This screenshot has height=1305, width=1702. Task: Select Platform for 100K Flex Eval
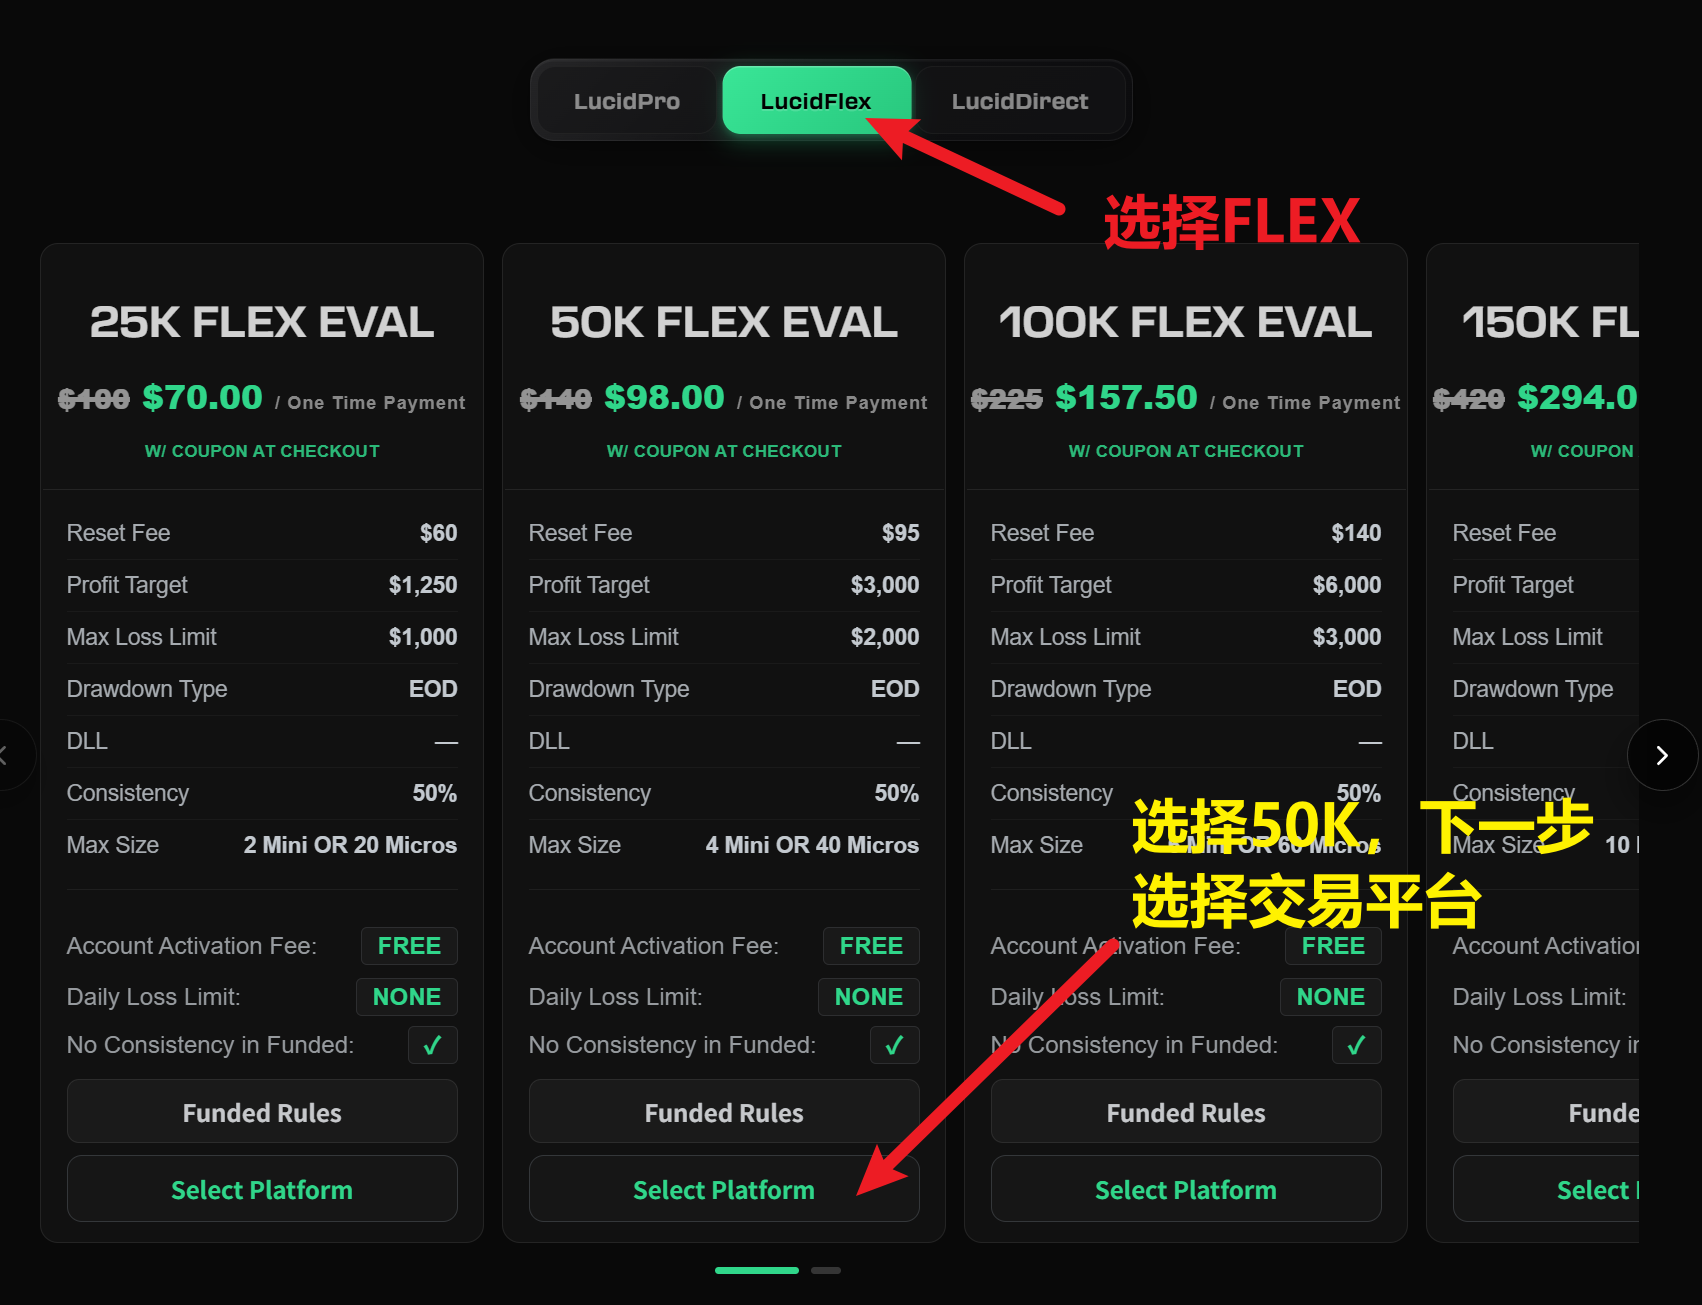(1185, 1189)
